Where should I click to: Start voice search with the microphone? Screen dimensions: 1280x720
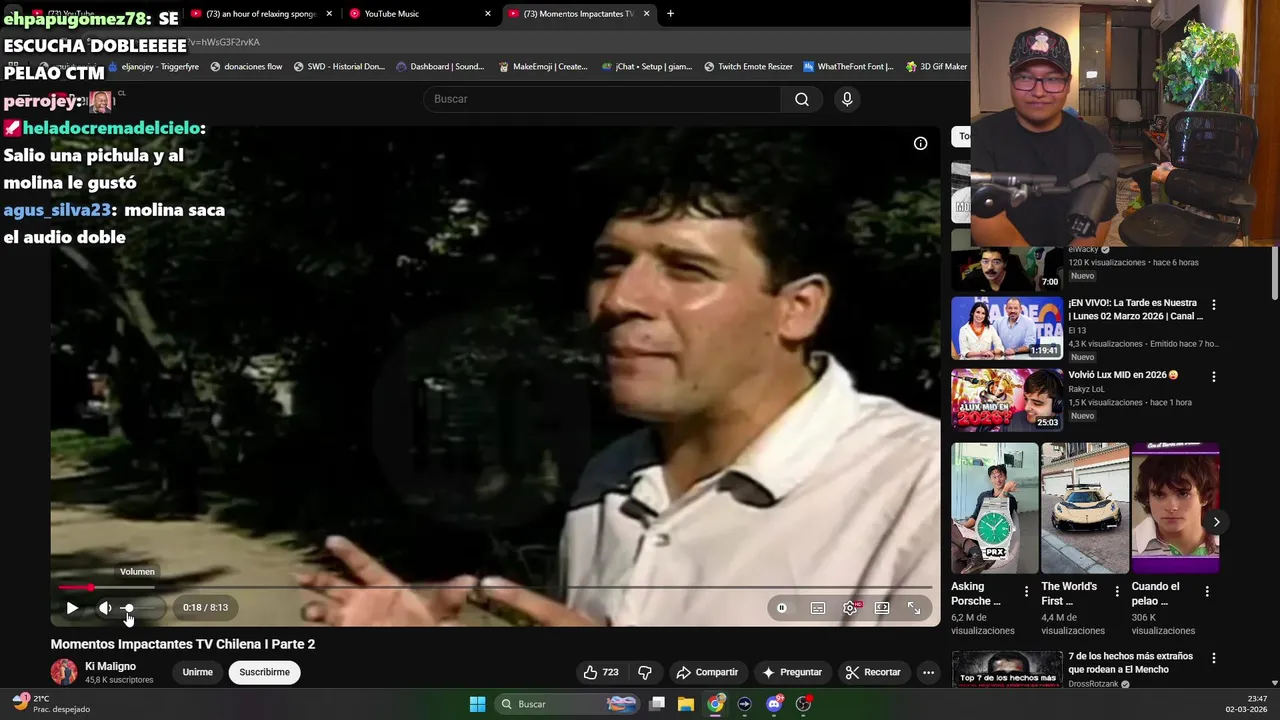[847, 99]
